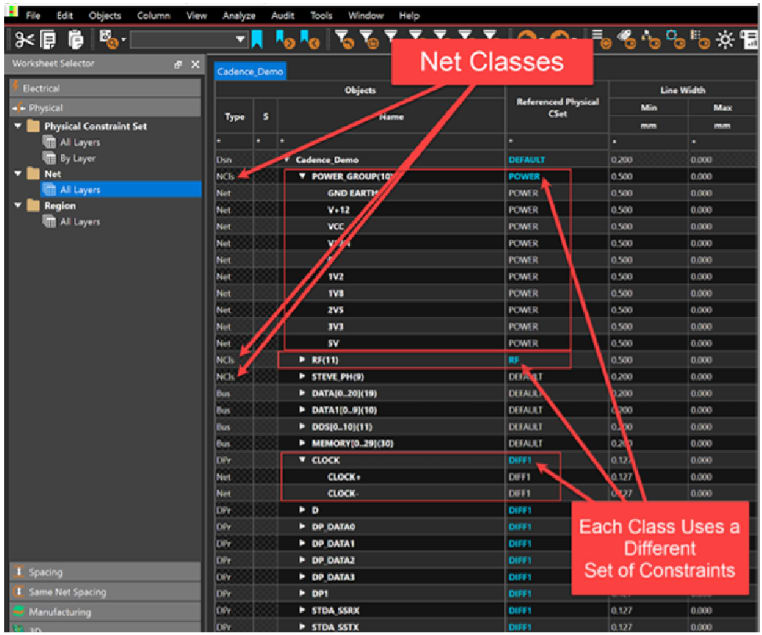Click the Copy icon in toolbar
762x635 pixels.
point(48,40)
